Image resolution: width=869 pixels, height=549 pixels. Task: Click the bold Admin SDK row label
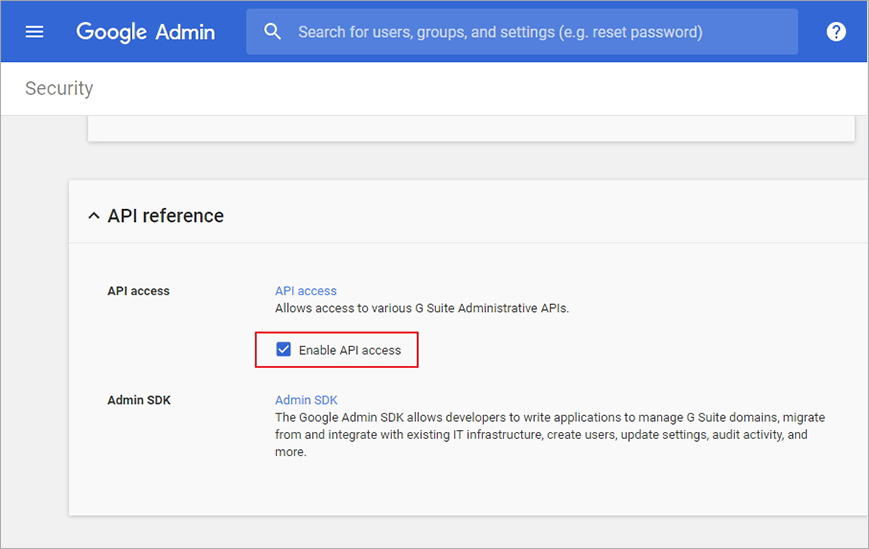pyautogui.click(x=139, y=400)
